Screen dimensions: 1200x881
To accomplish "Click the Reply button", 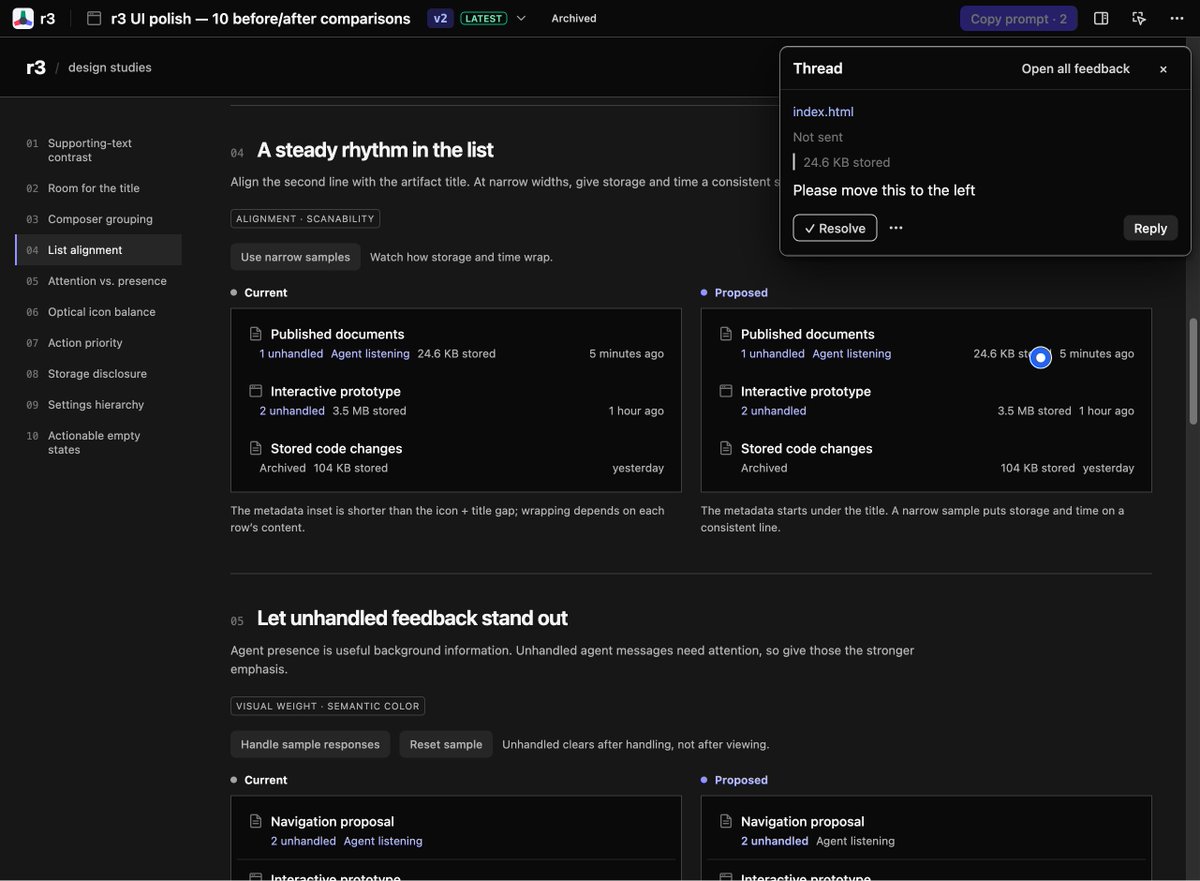I will coord(1150,228).
